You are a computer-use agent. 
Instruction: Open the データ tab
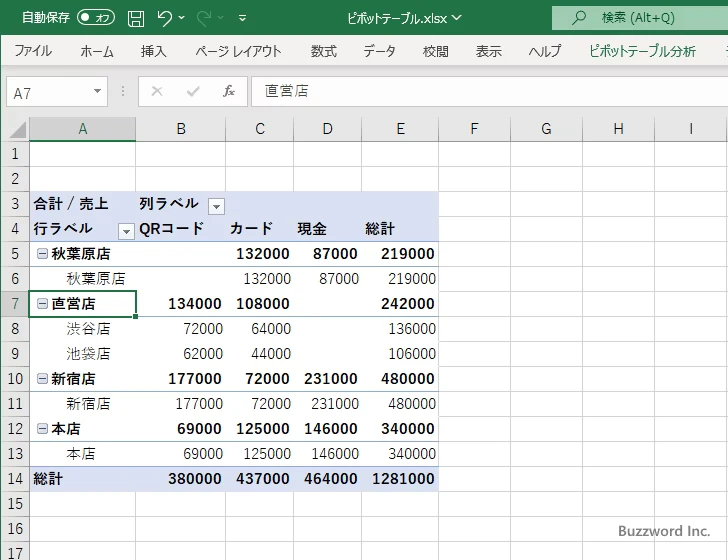379,51
